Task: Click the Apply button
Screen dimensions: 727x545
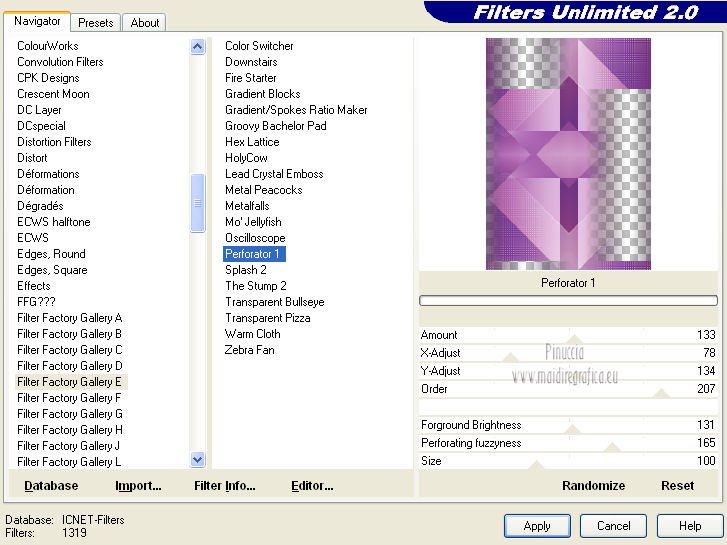Action: (537, 526)
